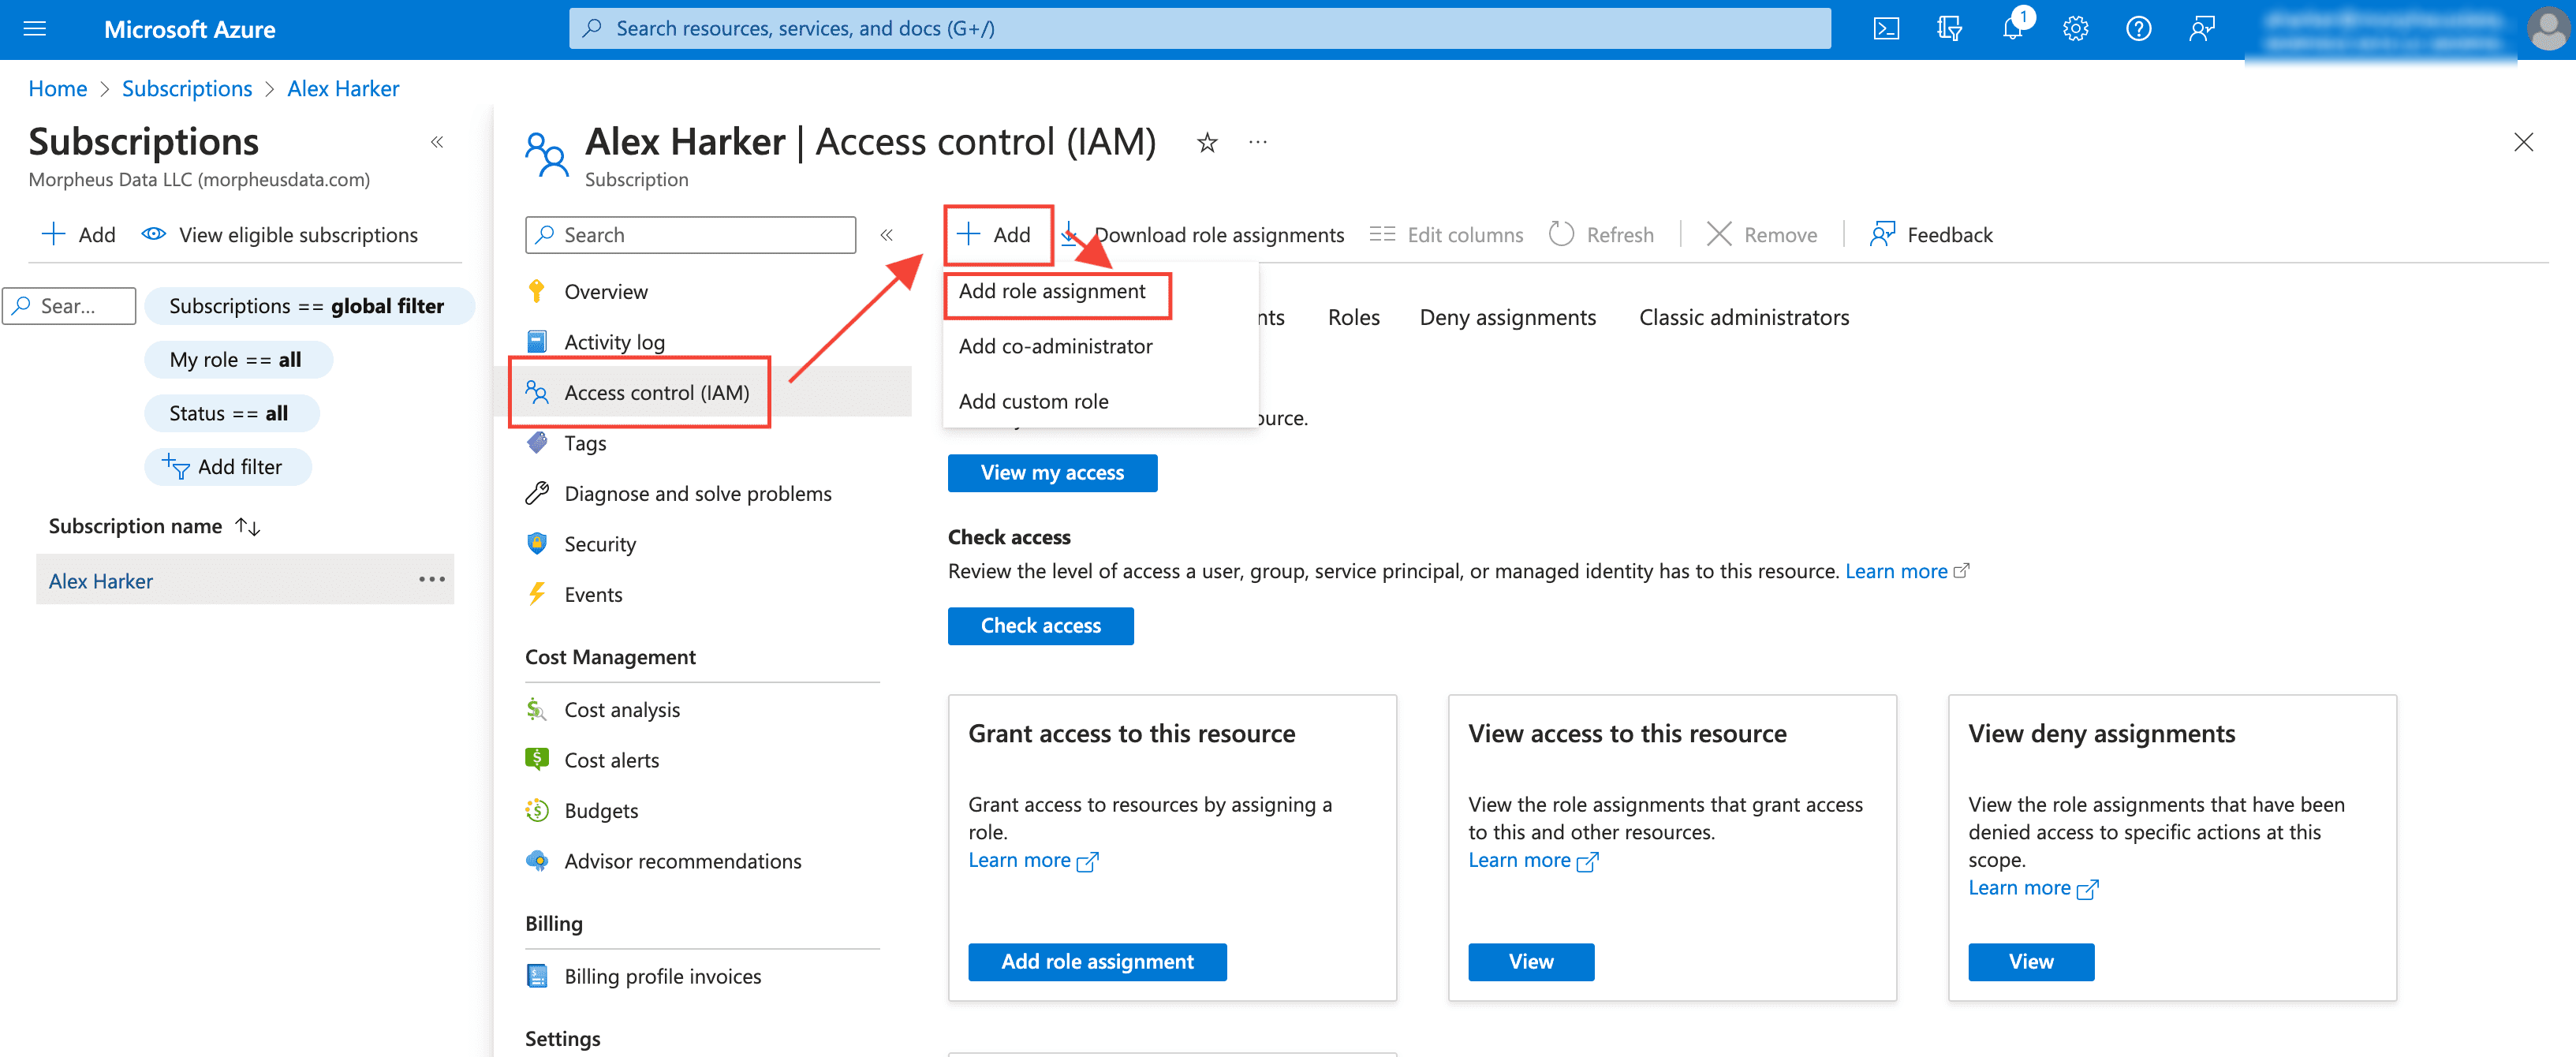Collapse the resource menu sidebar
The height and width of the screenshot is (1057, 2576).
tap(886, 235)
